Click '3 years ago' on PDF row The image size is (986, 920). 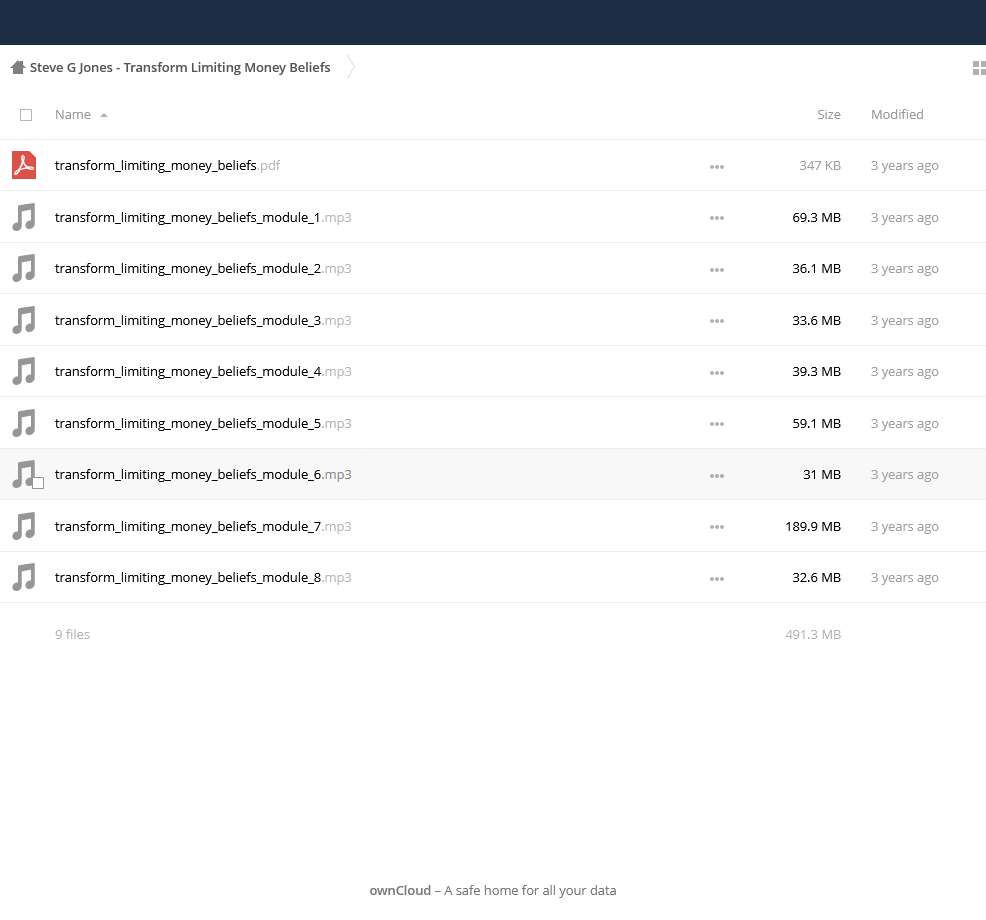point(904,165)
